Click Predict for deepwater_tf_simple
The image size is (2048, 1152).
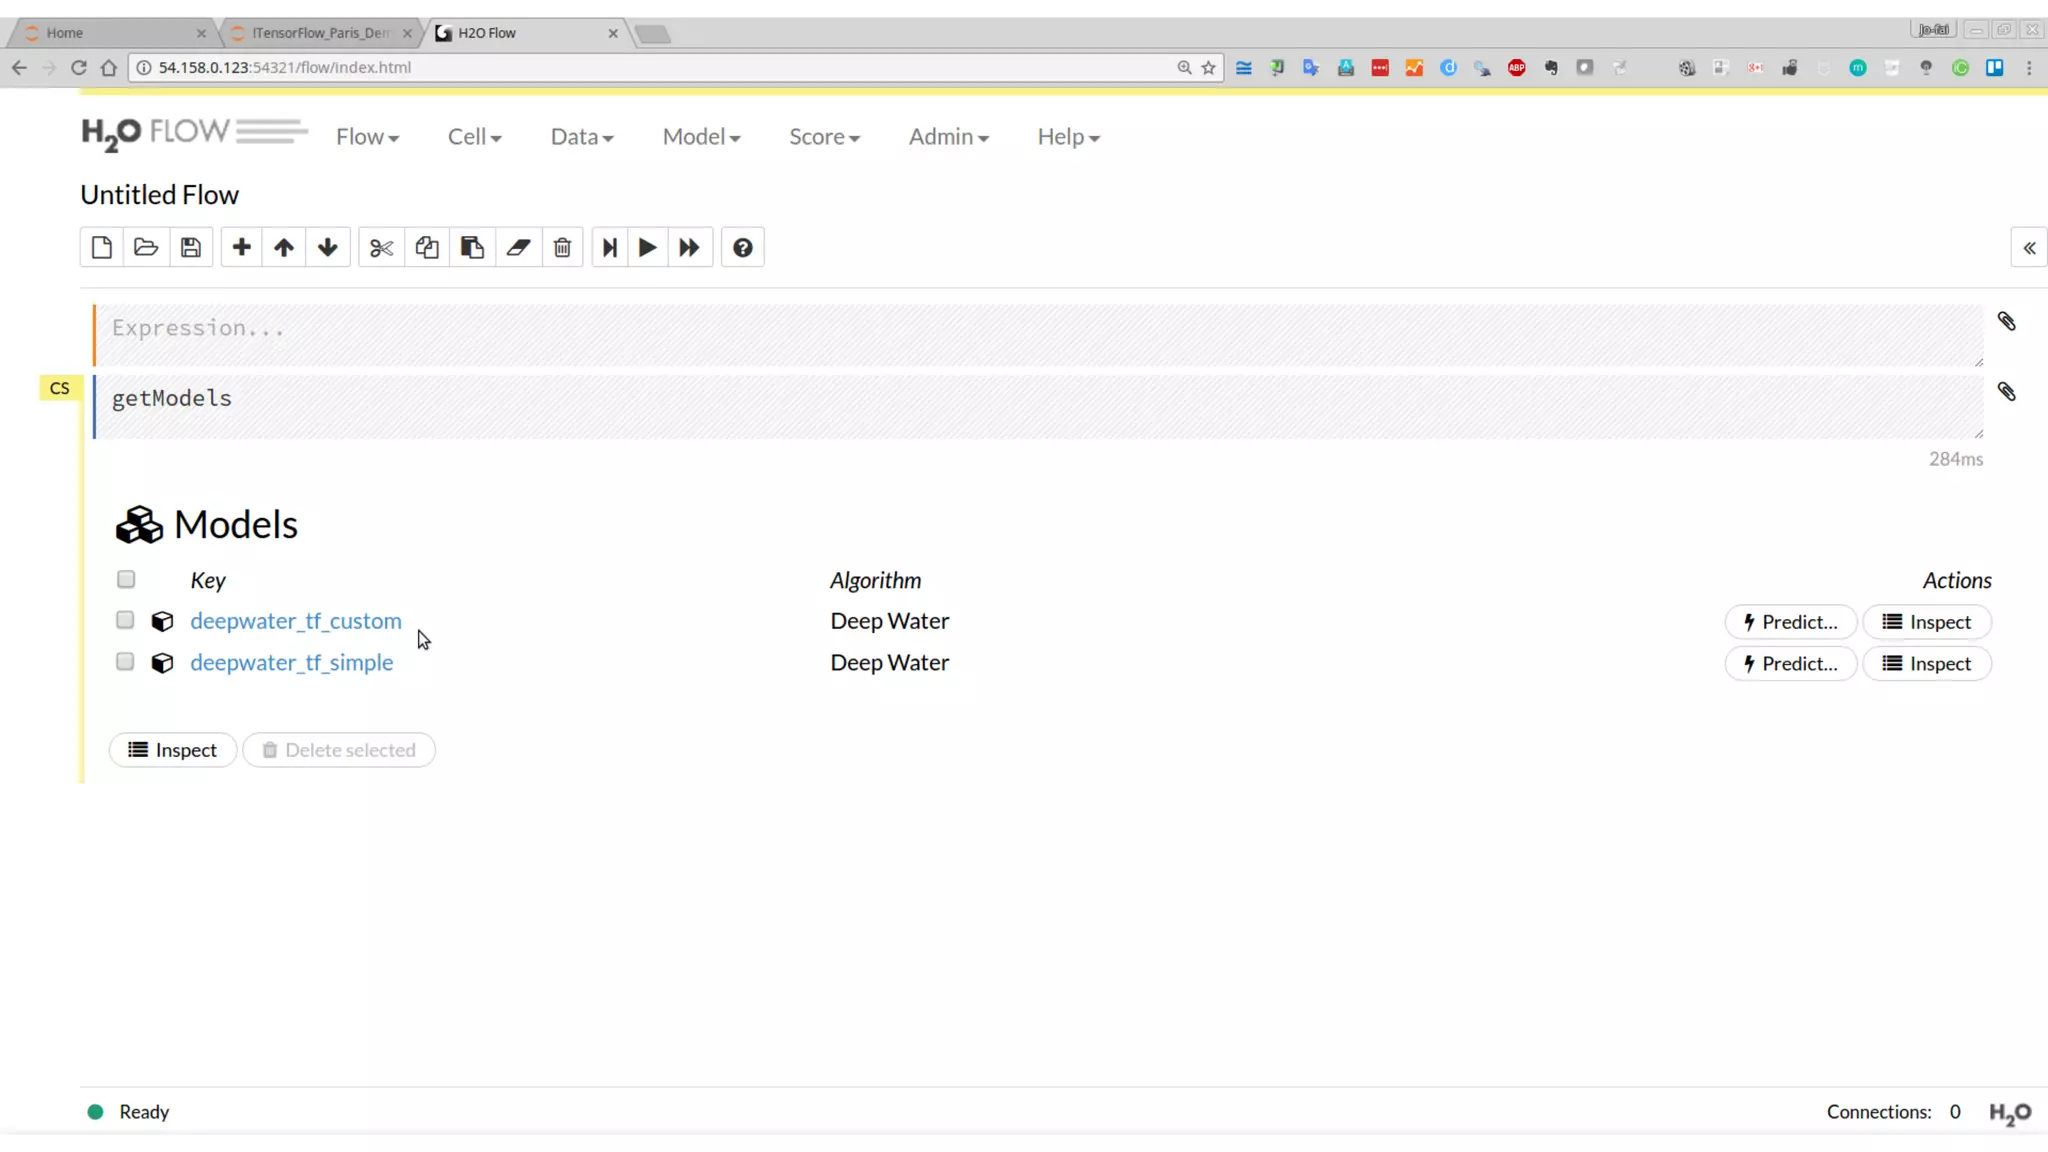click(1790, 663)
